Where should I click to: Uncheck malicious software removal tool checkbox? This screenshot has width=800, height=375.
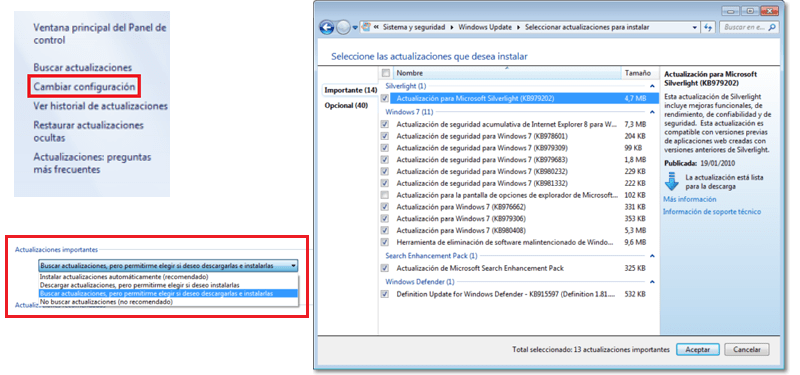point(385,242)
